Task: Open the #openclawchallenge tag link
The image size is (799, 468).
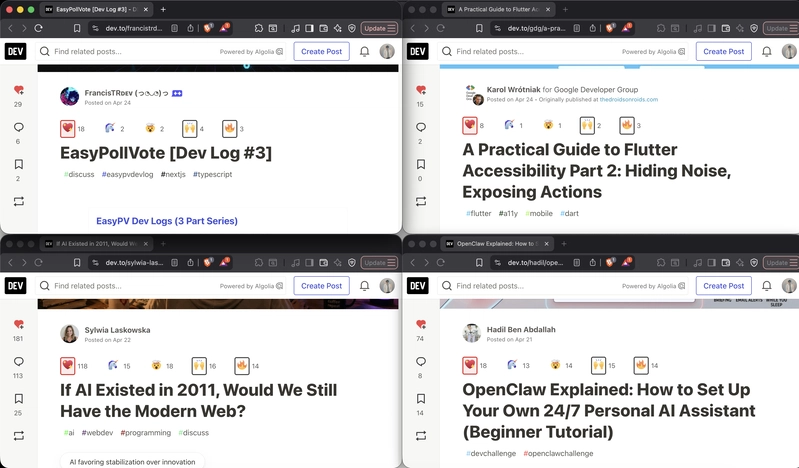Action: pos(558,453)
